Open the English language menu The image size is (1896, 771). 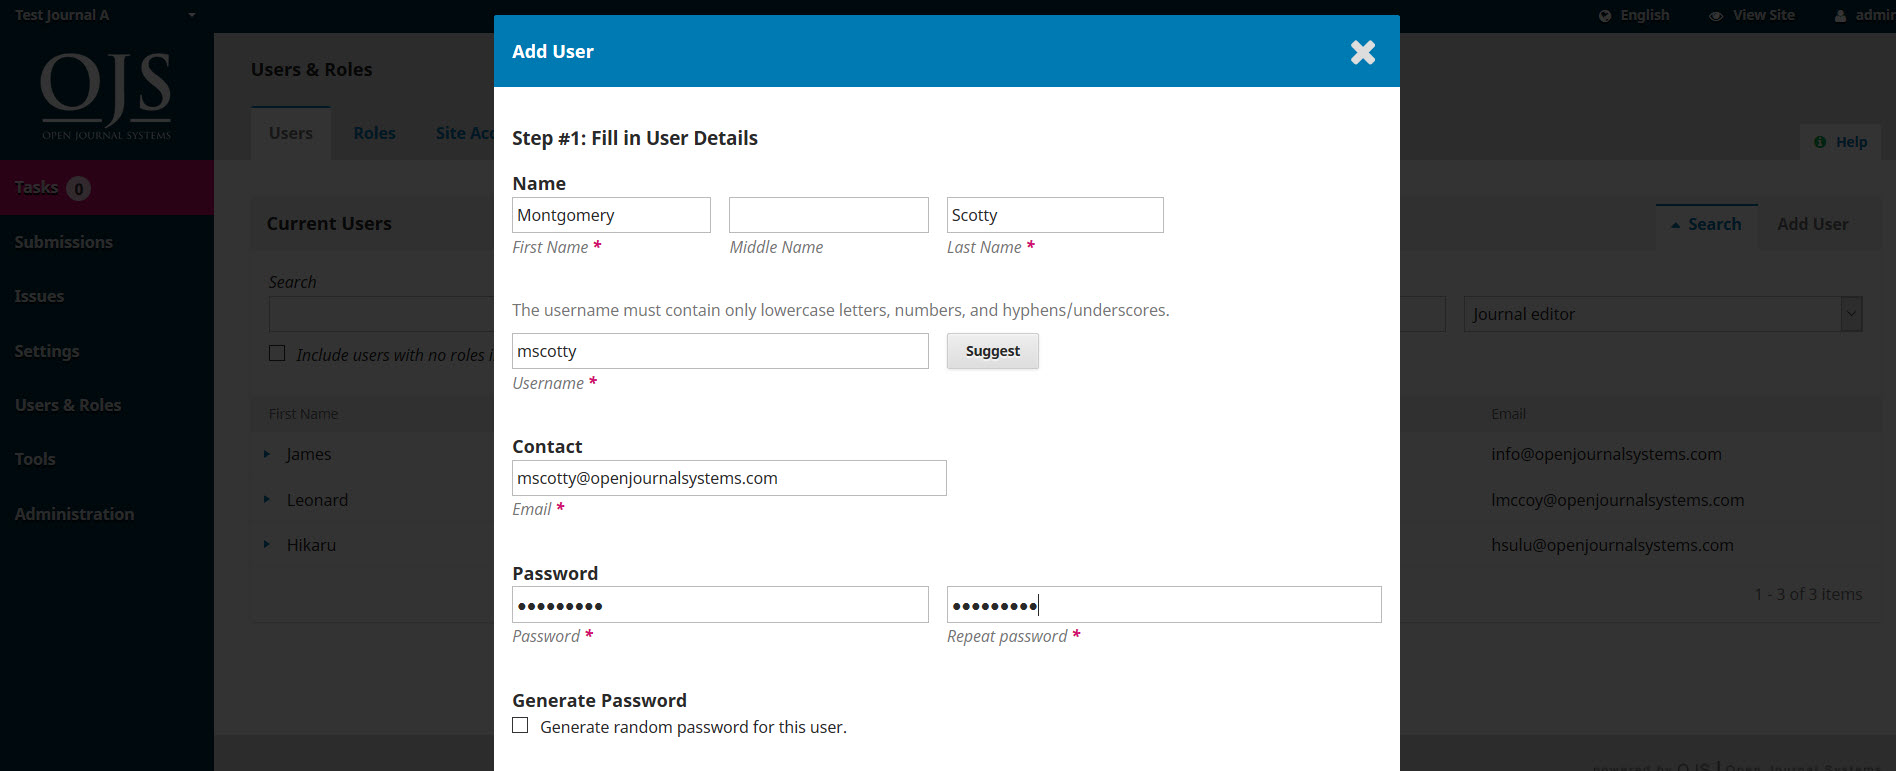click(x=1634, y=15)
